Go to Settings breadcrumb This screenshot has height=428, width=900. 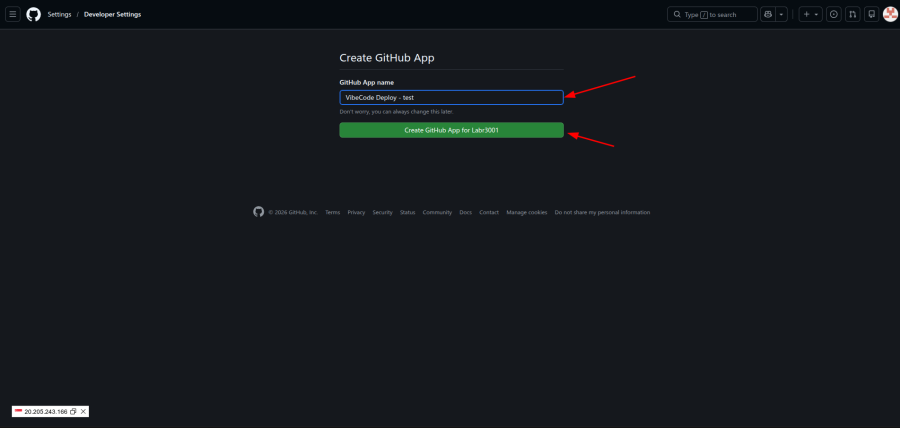59,14
